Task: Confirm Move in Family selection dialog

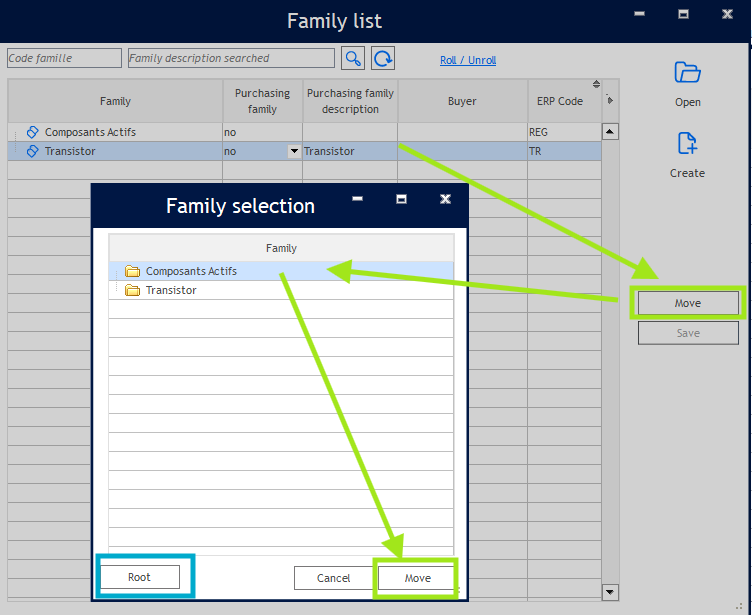Action: [x=417, y=578]
